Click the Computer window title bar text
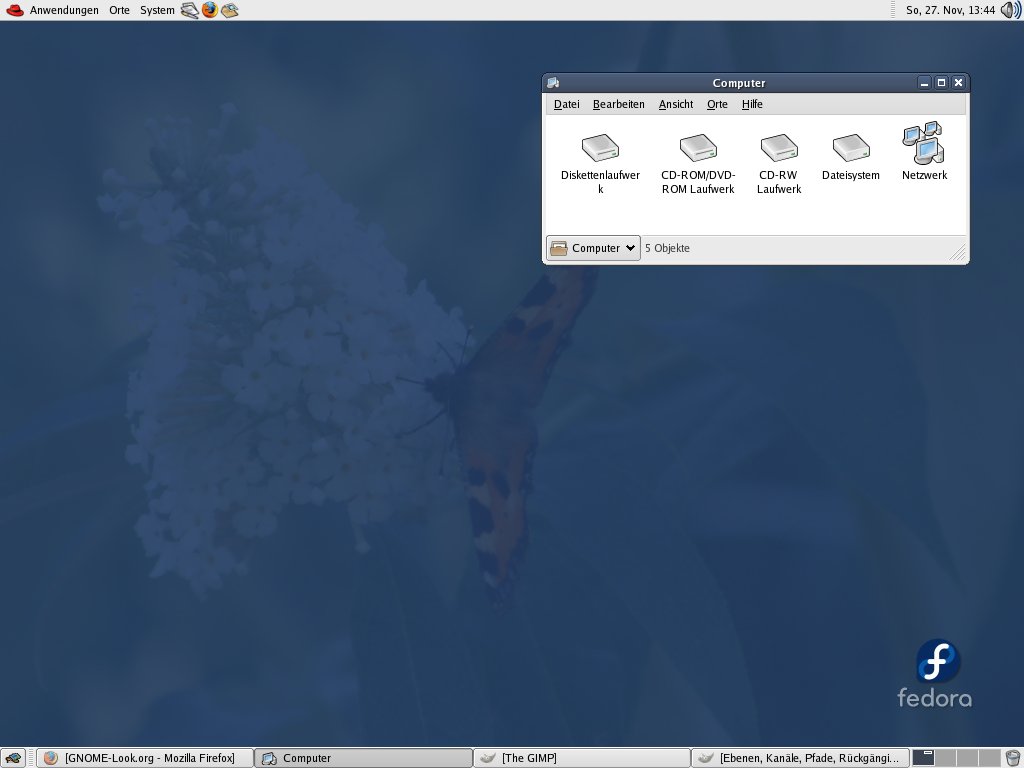Image resolution: width=1024 pixels, height=768 pixels. (739, 83)
